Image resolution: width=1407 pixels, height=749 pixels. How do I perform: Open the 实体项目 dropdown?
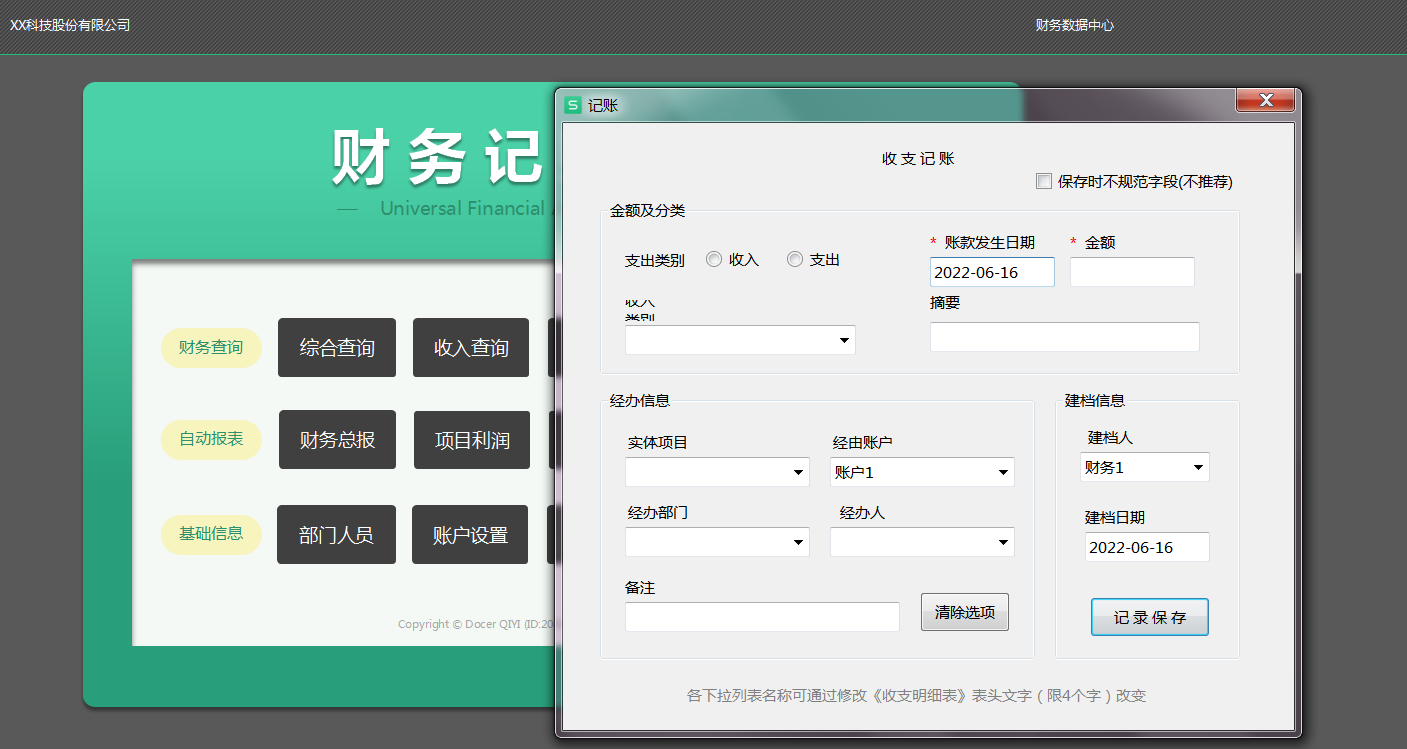pos(799,473)
